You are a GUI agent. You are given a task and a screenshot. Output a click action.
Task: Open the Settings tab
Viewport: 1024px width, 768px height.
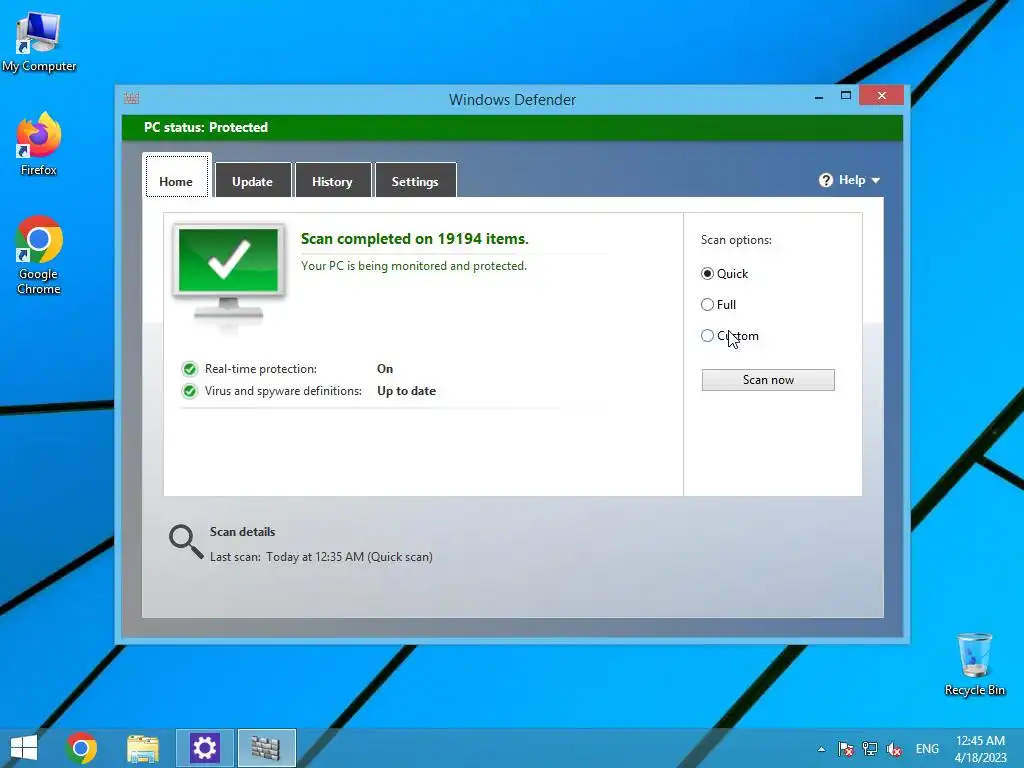[x=415, y=181]
